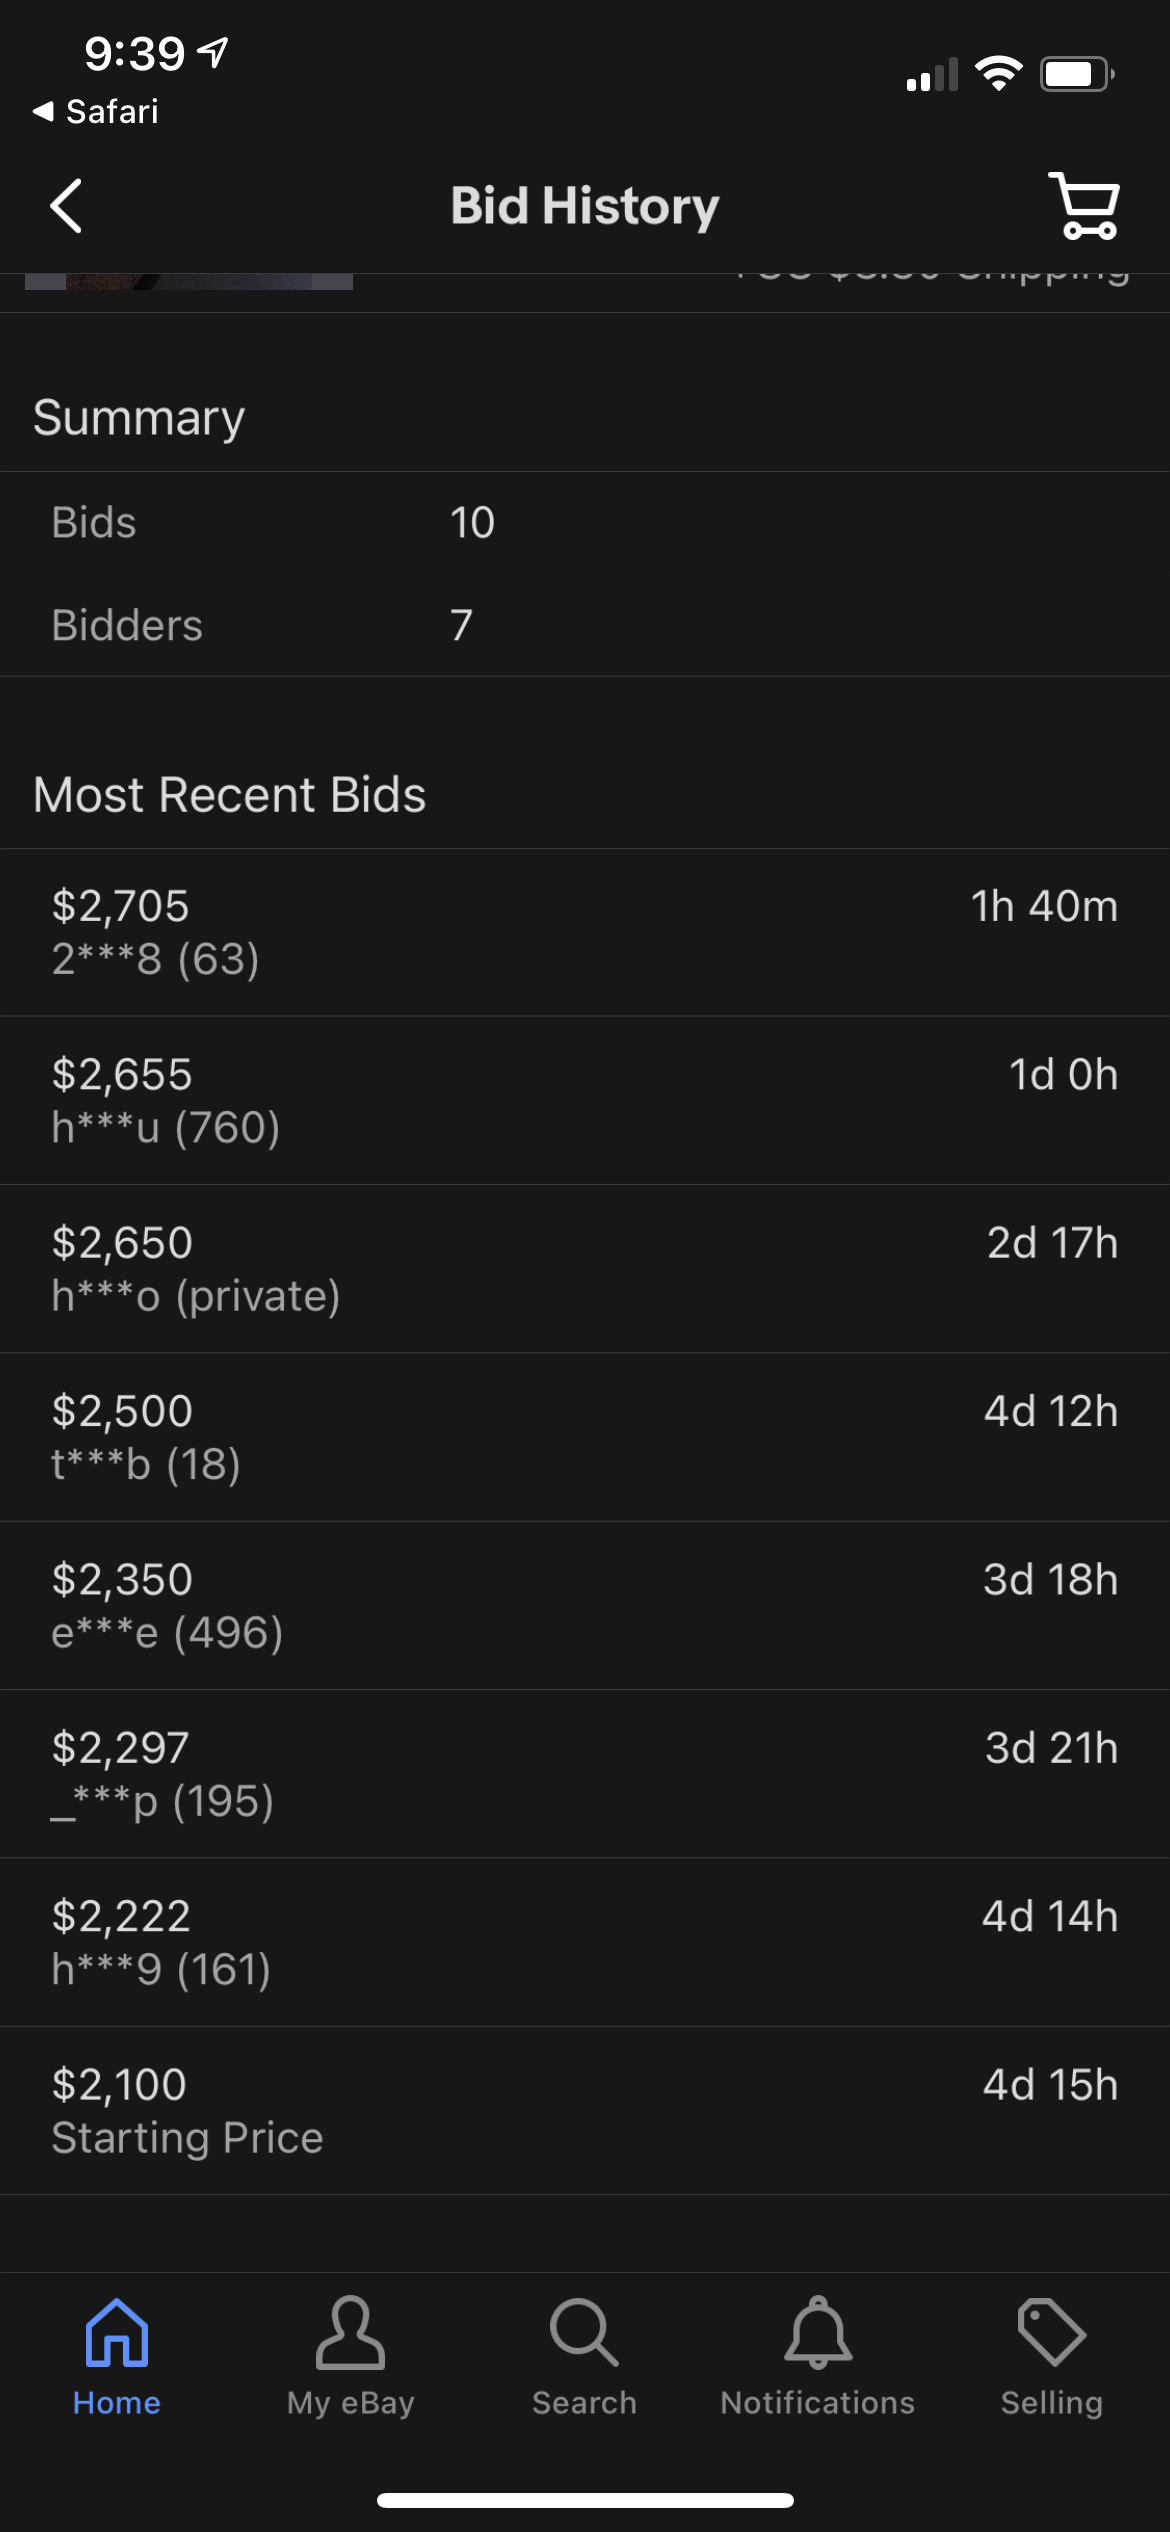Tap the $2,650 private bidder row

585,1268
